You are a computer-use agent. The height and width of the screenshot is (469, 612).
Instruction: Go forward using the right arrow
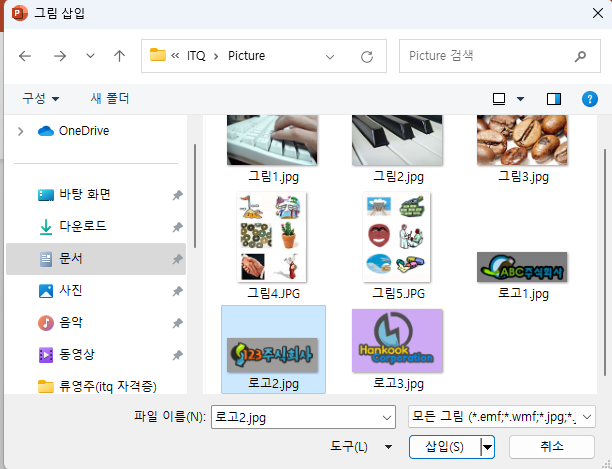[60, 56]
